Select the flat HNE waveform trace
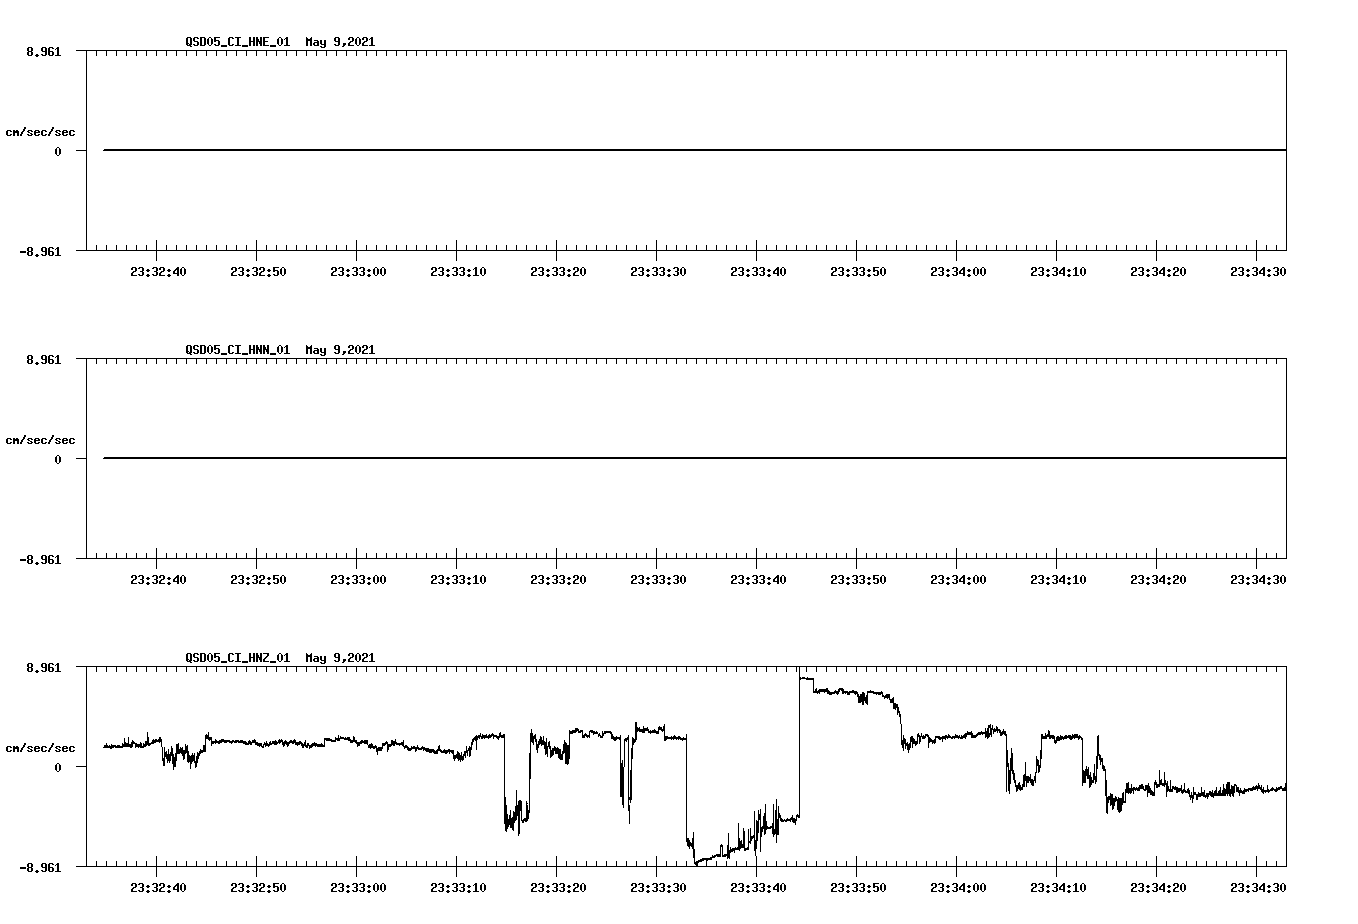 point(600,149)
